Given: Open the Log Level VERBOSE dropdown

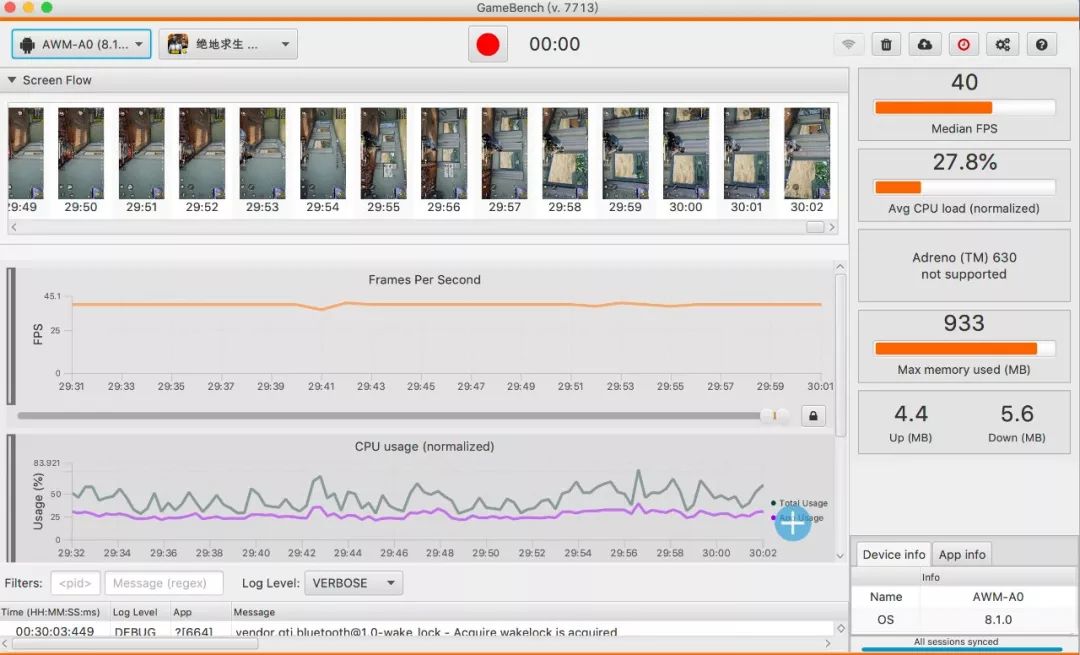Looking at the screenshot, I should point(353,583).
